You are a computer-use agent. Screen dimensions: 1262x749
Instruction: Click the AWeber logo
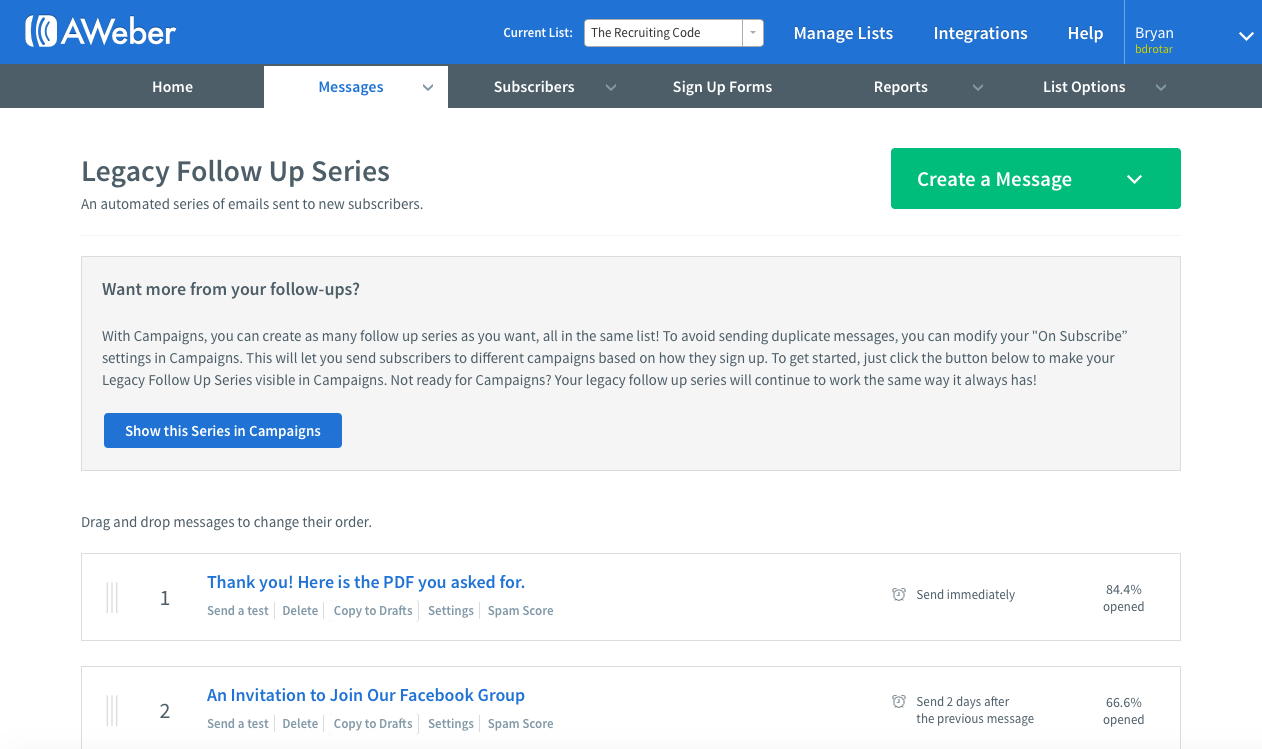click(x=100, y=32)
